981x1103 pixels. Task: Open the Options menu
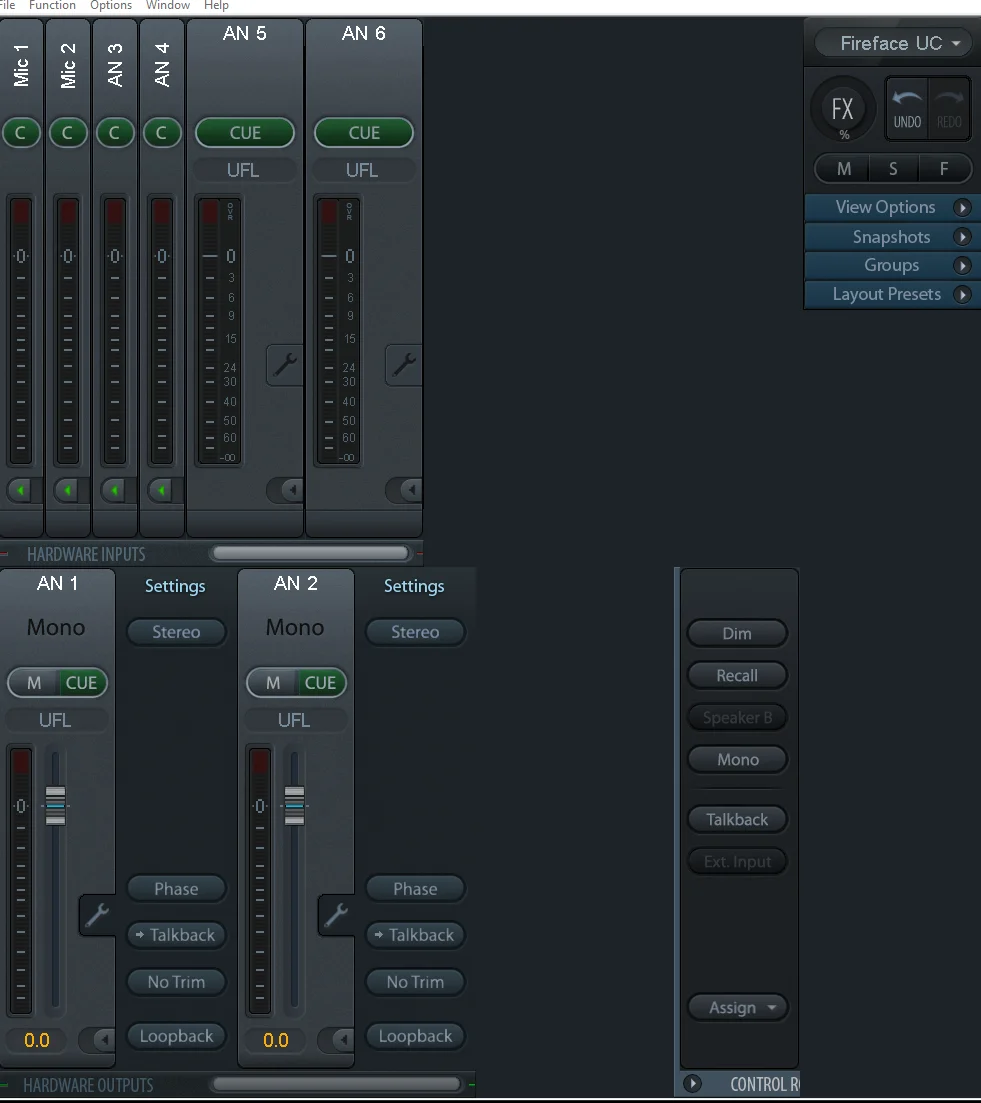111,6
